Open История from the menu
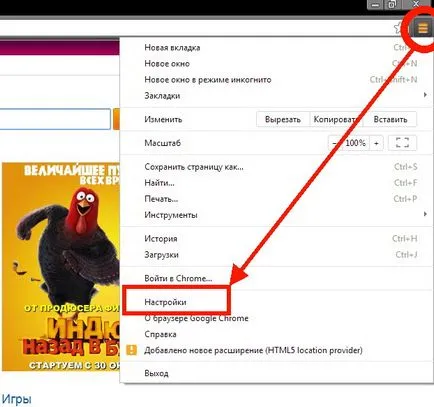 pyautogui.click(x=277, y=238)
